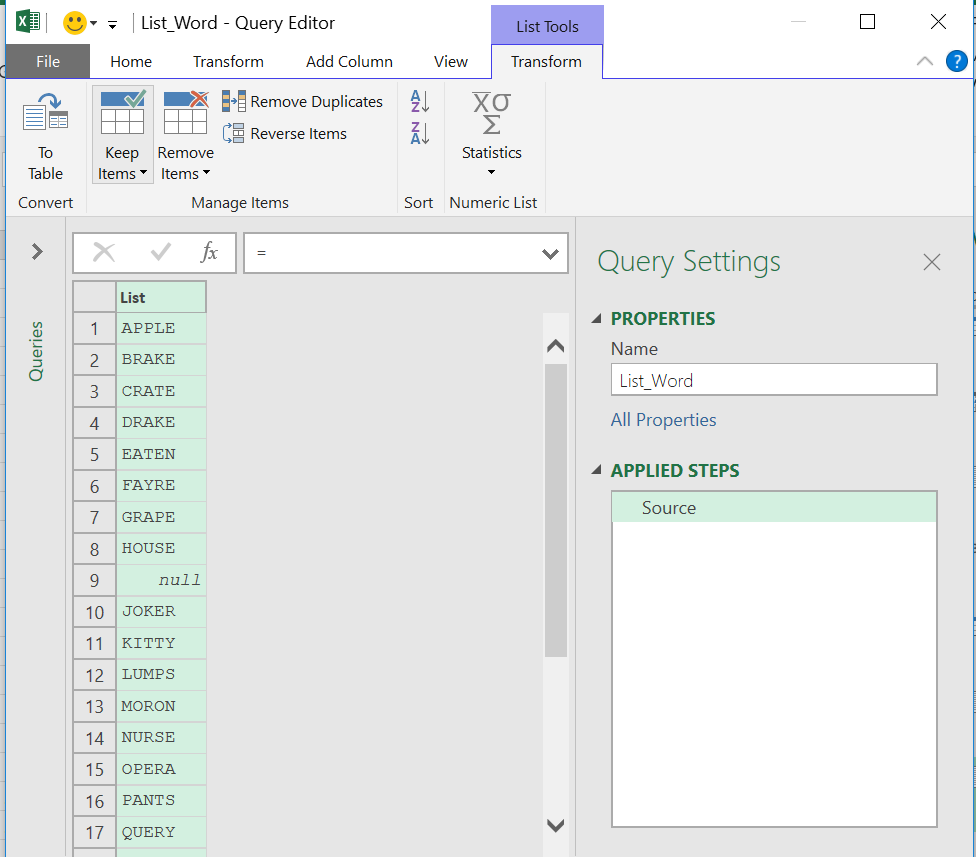
Task: Select the OPERA list item
Action: [x=161, y=769]
